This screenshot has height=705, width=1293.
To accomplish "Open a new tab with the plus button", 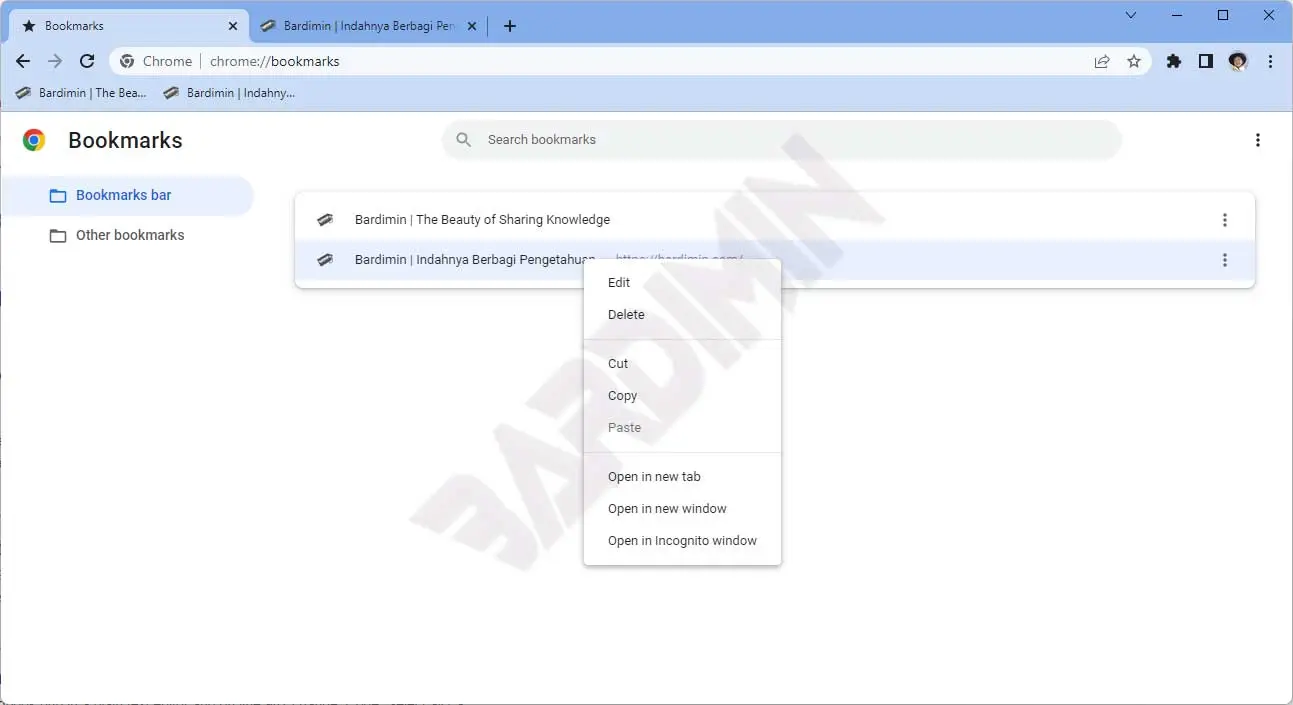I will click(x=510, y=26).
